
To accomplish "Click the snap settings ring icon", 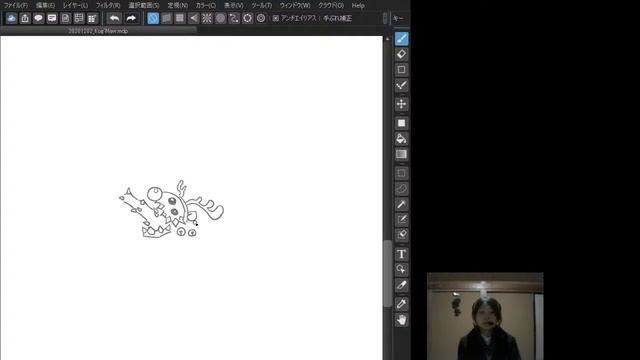I will (x=247, y=18).
